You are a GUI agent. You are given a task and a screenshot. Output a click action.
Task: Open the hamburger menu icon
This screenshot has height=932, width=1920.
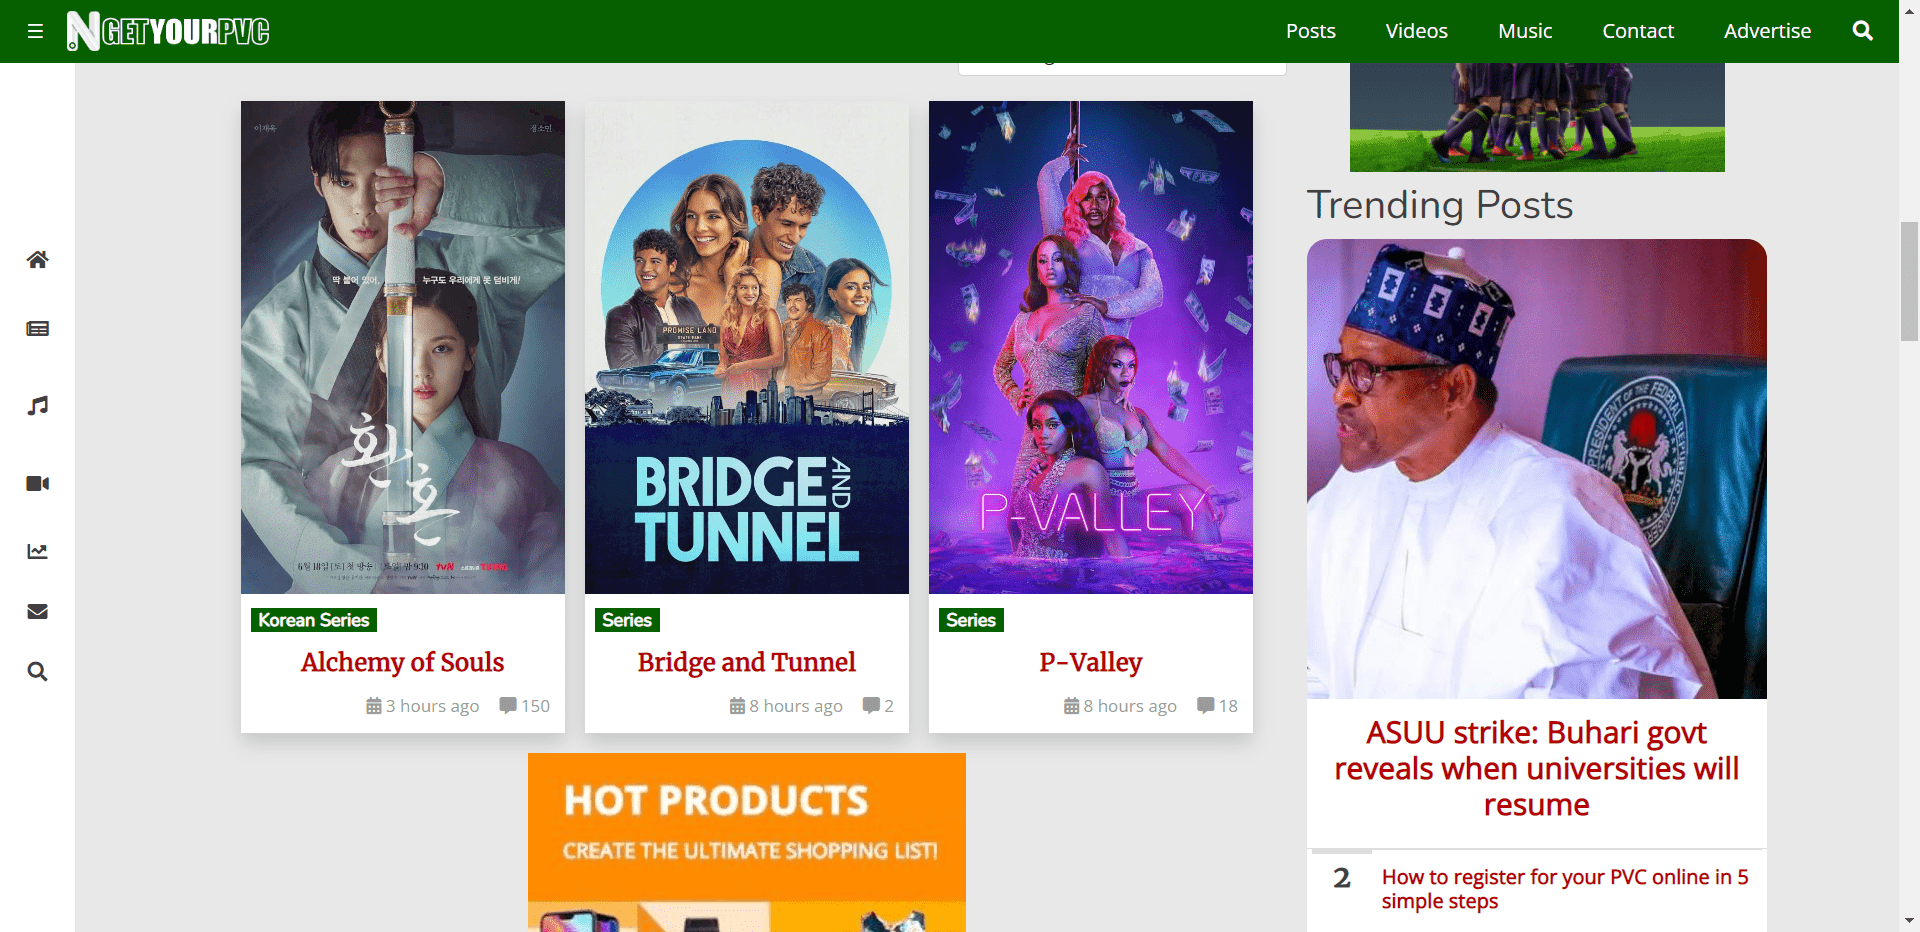[x=35, y=31]
